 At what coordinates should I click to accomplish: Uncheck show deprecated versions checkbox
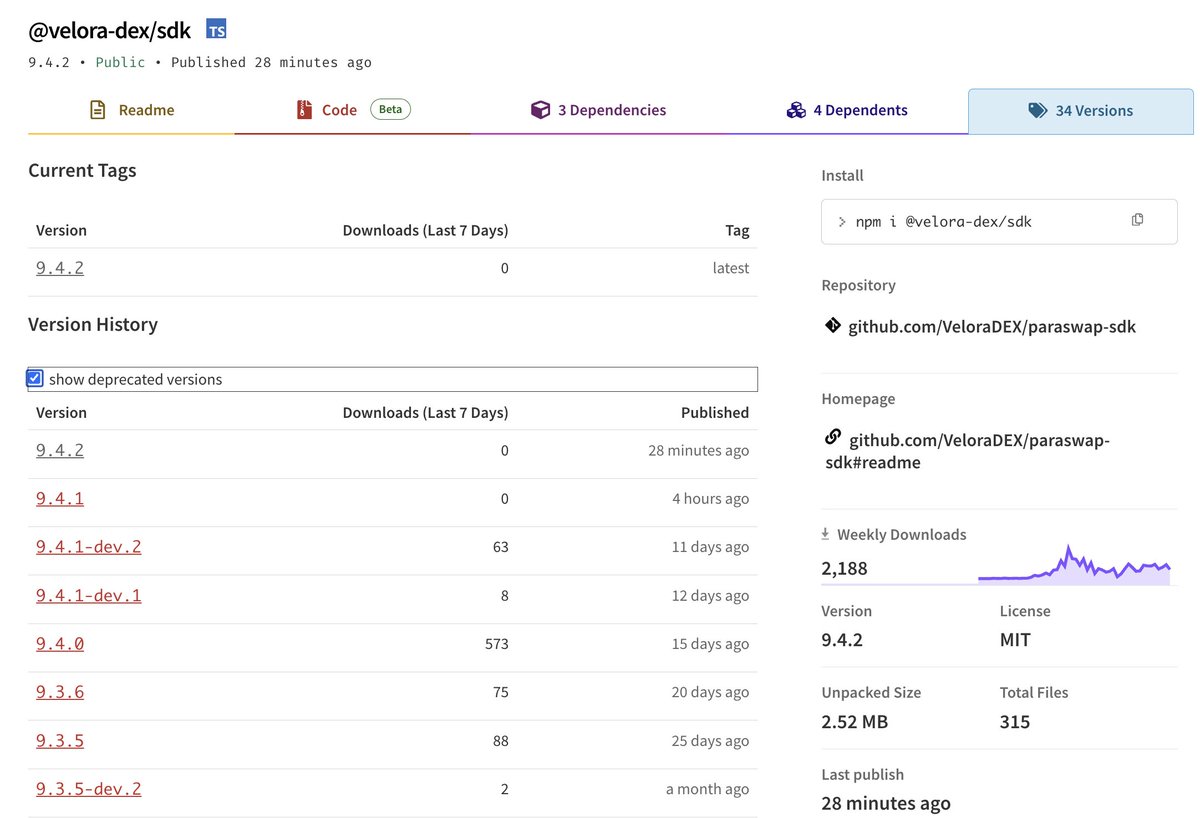[35, 378]
